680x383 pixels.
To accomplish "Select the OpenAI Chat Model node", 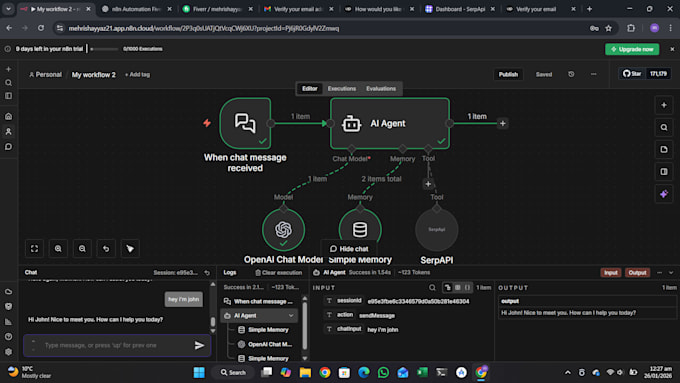I will pos(283,229).
